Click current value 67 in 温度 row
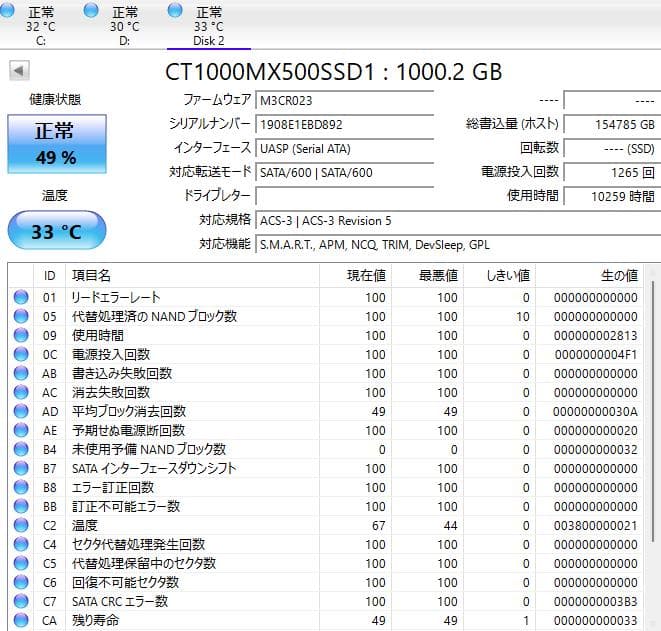 point(379,526)
